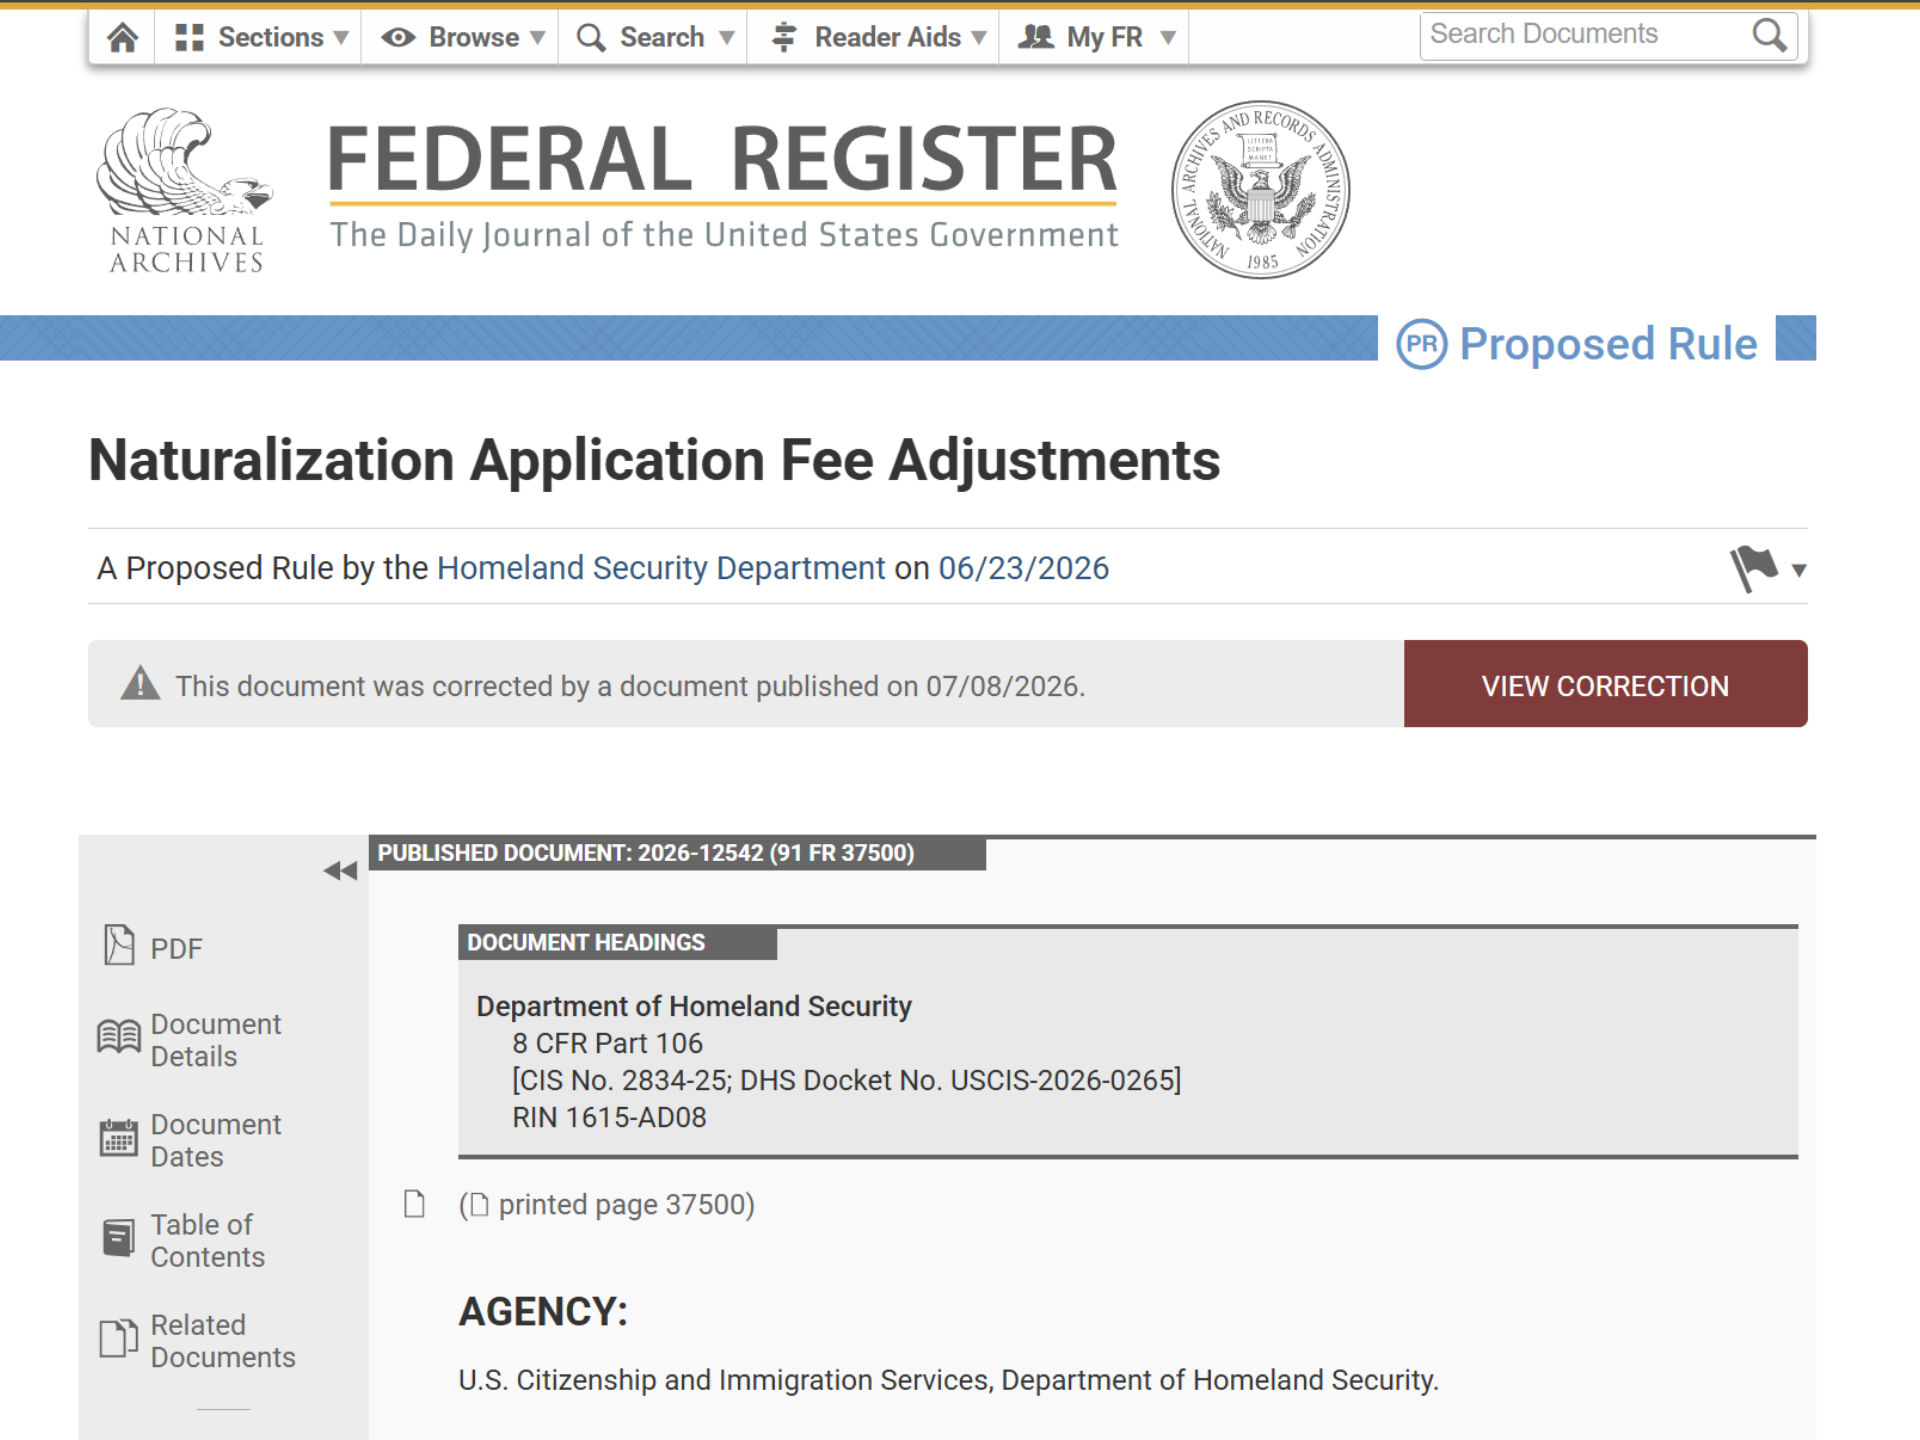The height and width of the screenshot is (1440, 1920).
Task: Open the Sections menu
Action: [x=260, y=37]
